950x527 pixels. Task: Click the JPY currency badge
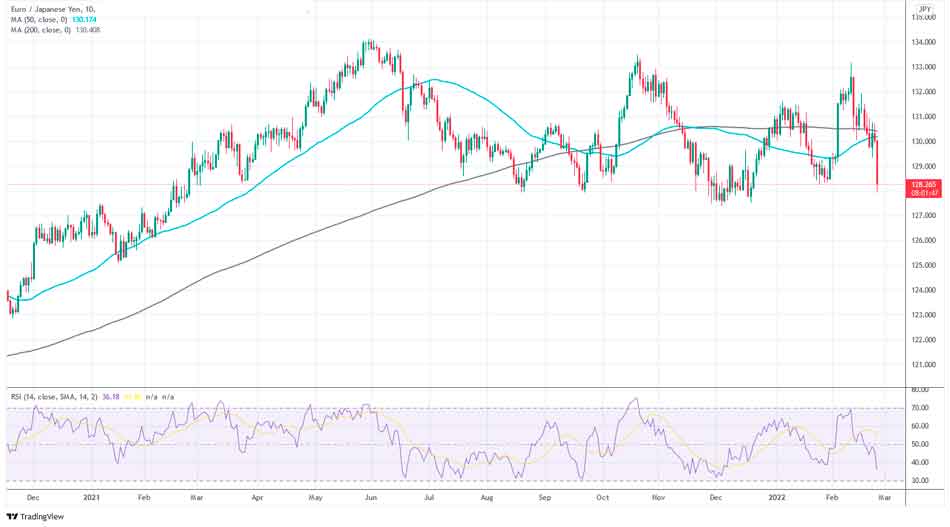(x=924, y=8)
